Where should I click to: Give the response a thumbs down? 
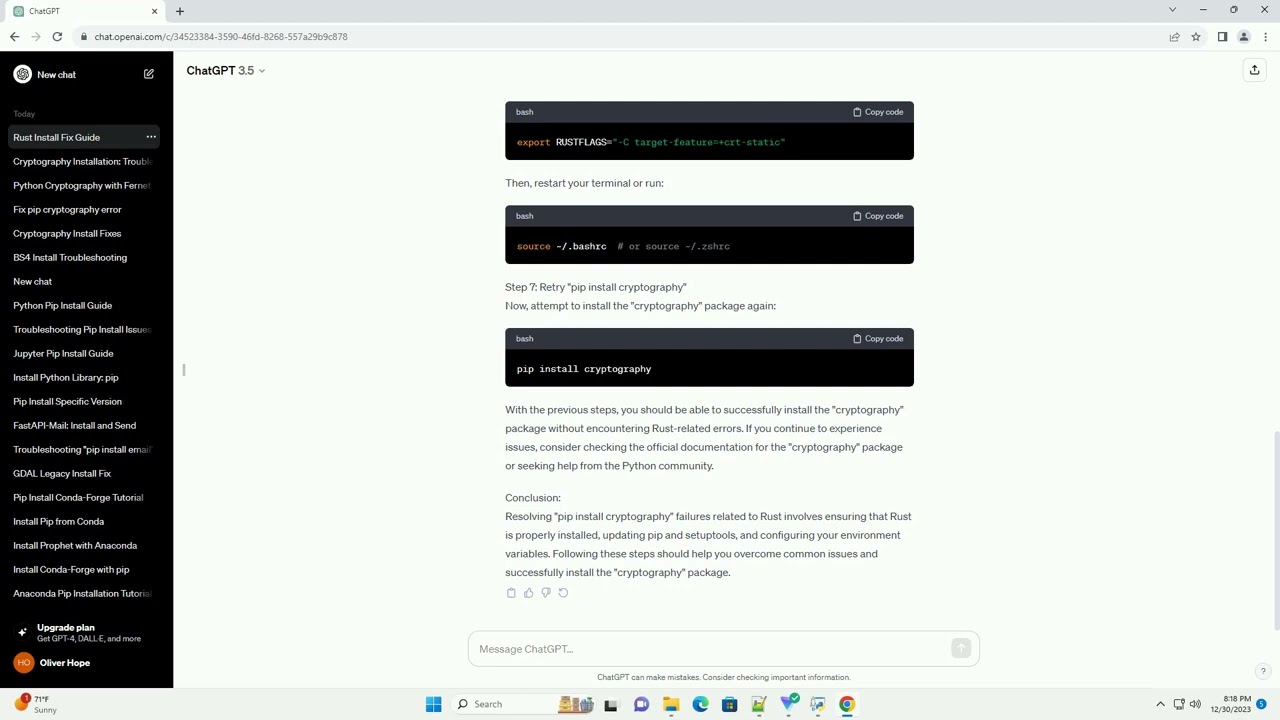(x=545, y=593)
